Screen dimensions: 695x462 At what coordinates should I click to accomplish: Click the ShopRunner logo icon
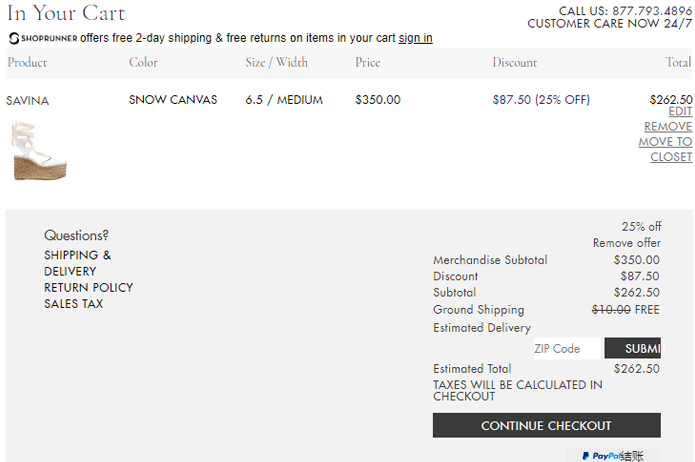(13, 38)
